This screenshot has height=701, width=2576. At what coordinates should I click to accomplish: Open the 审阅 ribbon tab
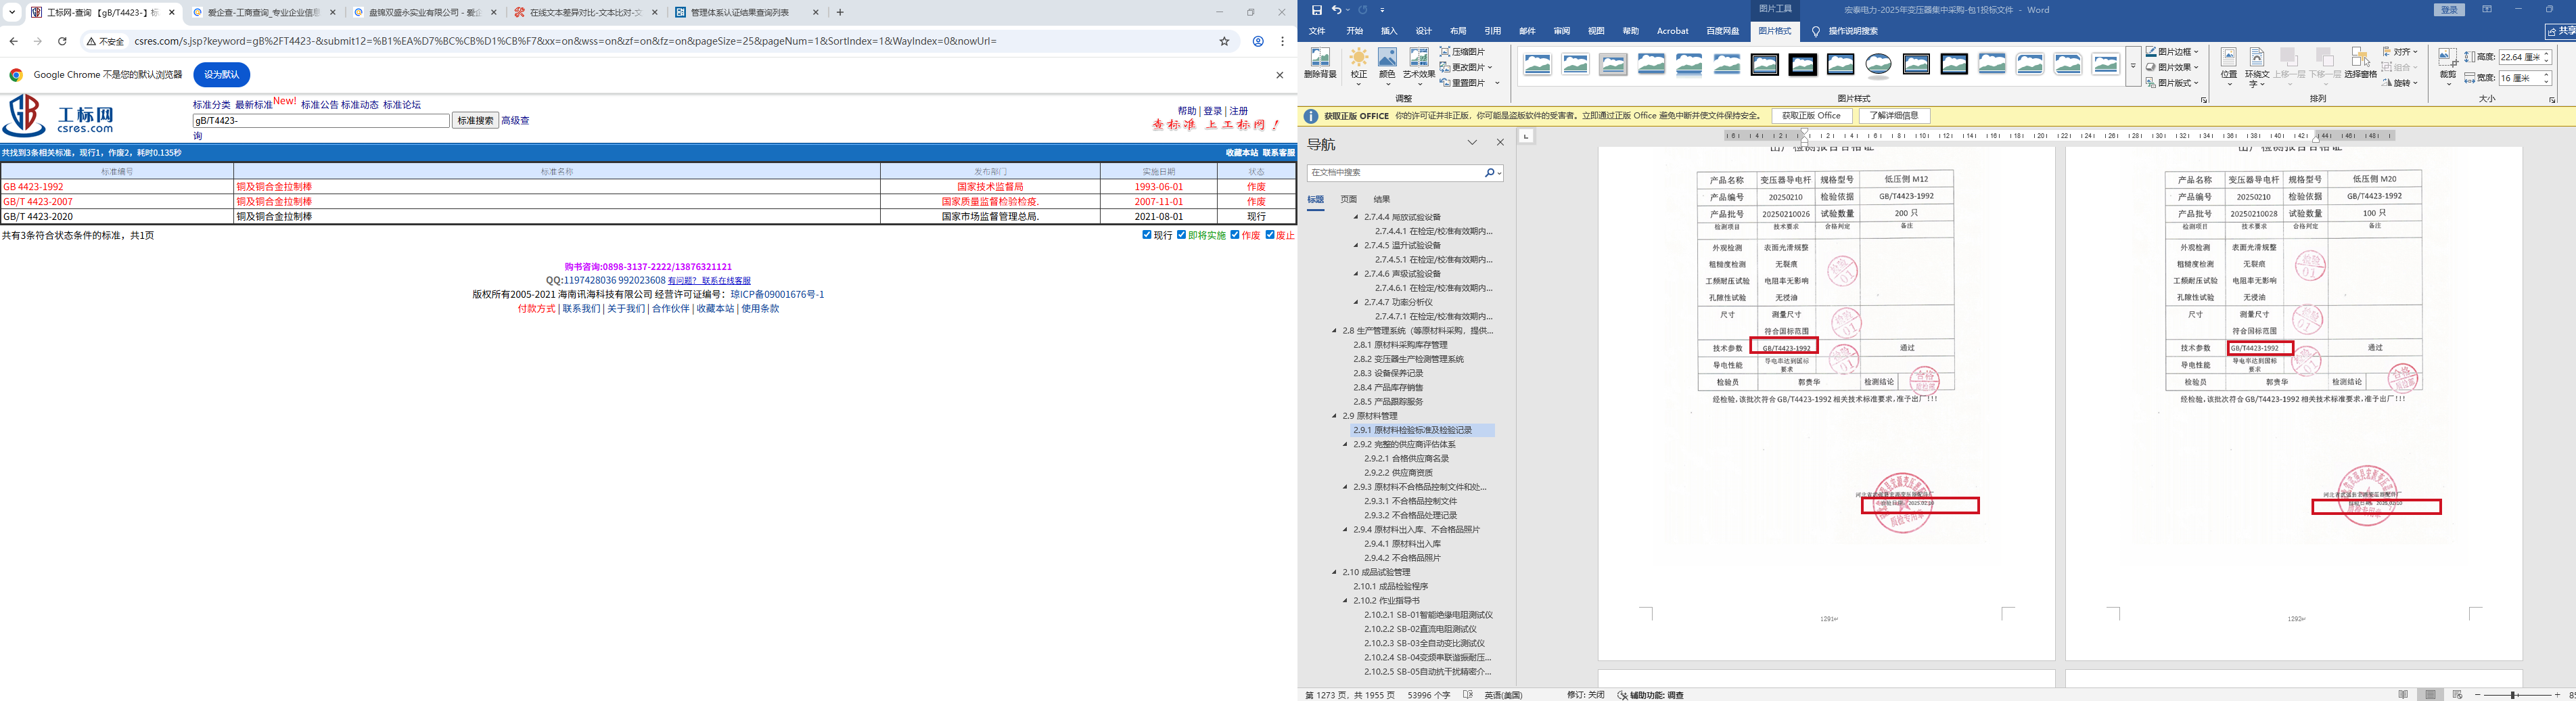coord(1561,31)
